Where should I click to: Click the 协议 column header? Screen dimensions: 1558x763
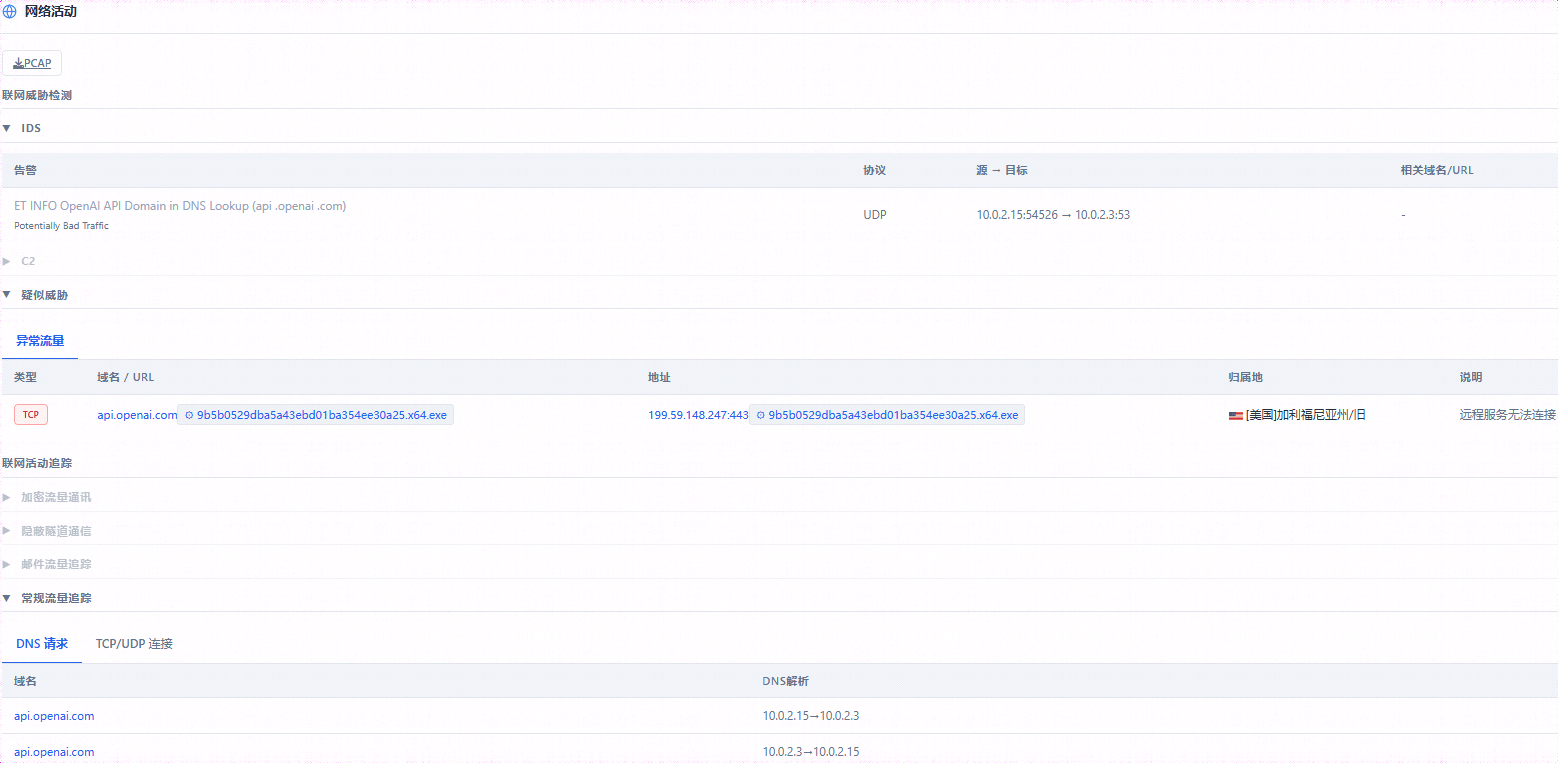874,170
